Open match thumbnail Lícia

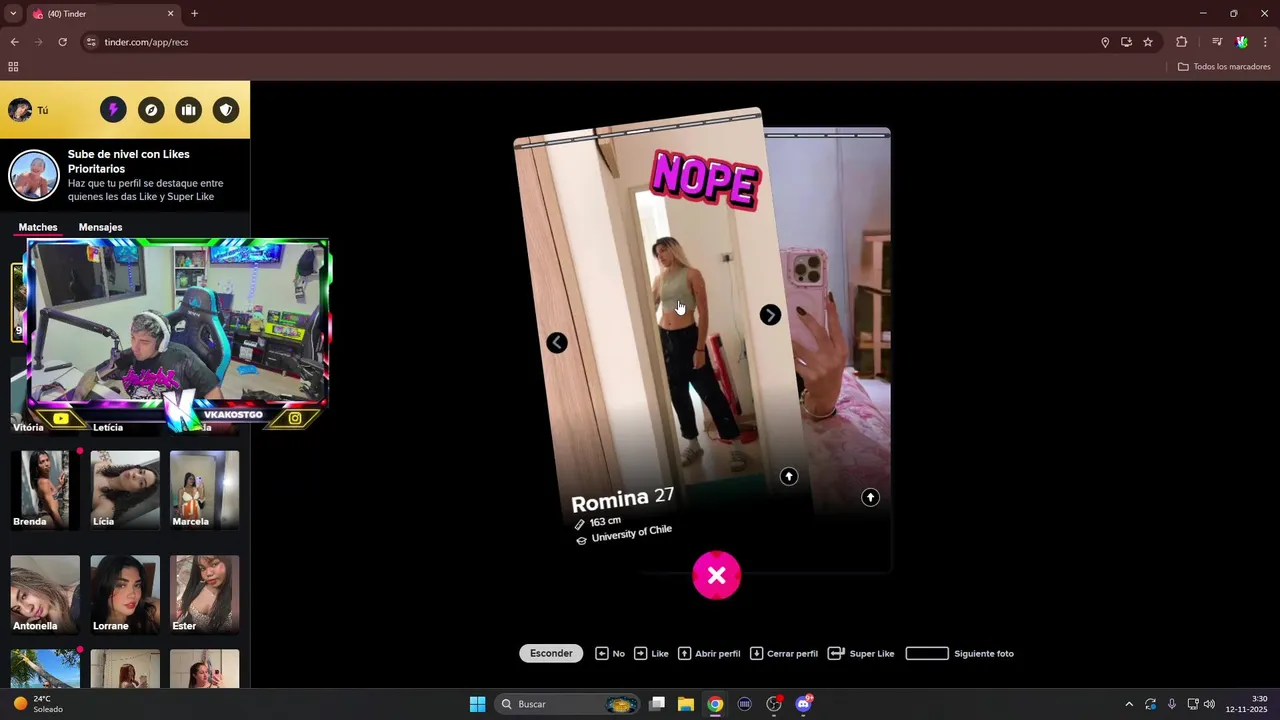pos(125,489)
